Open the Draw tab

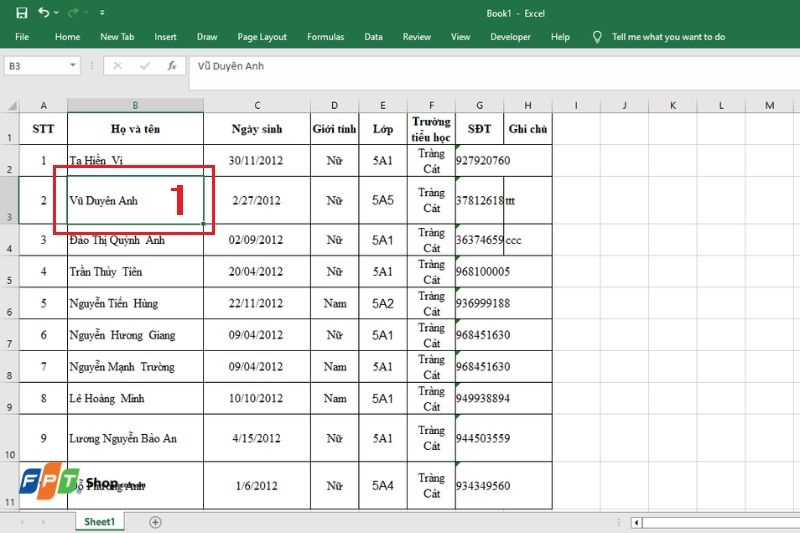point(207,37)
